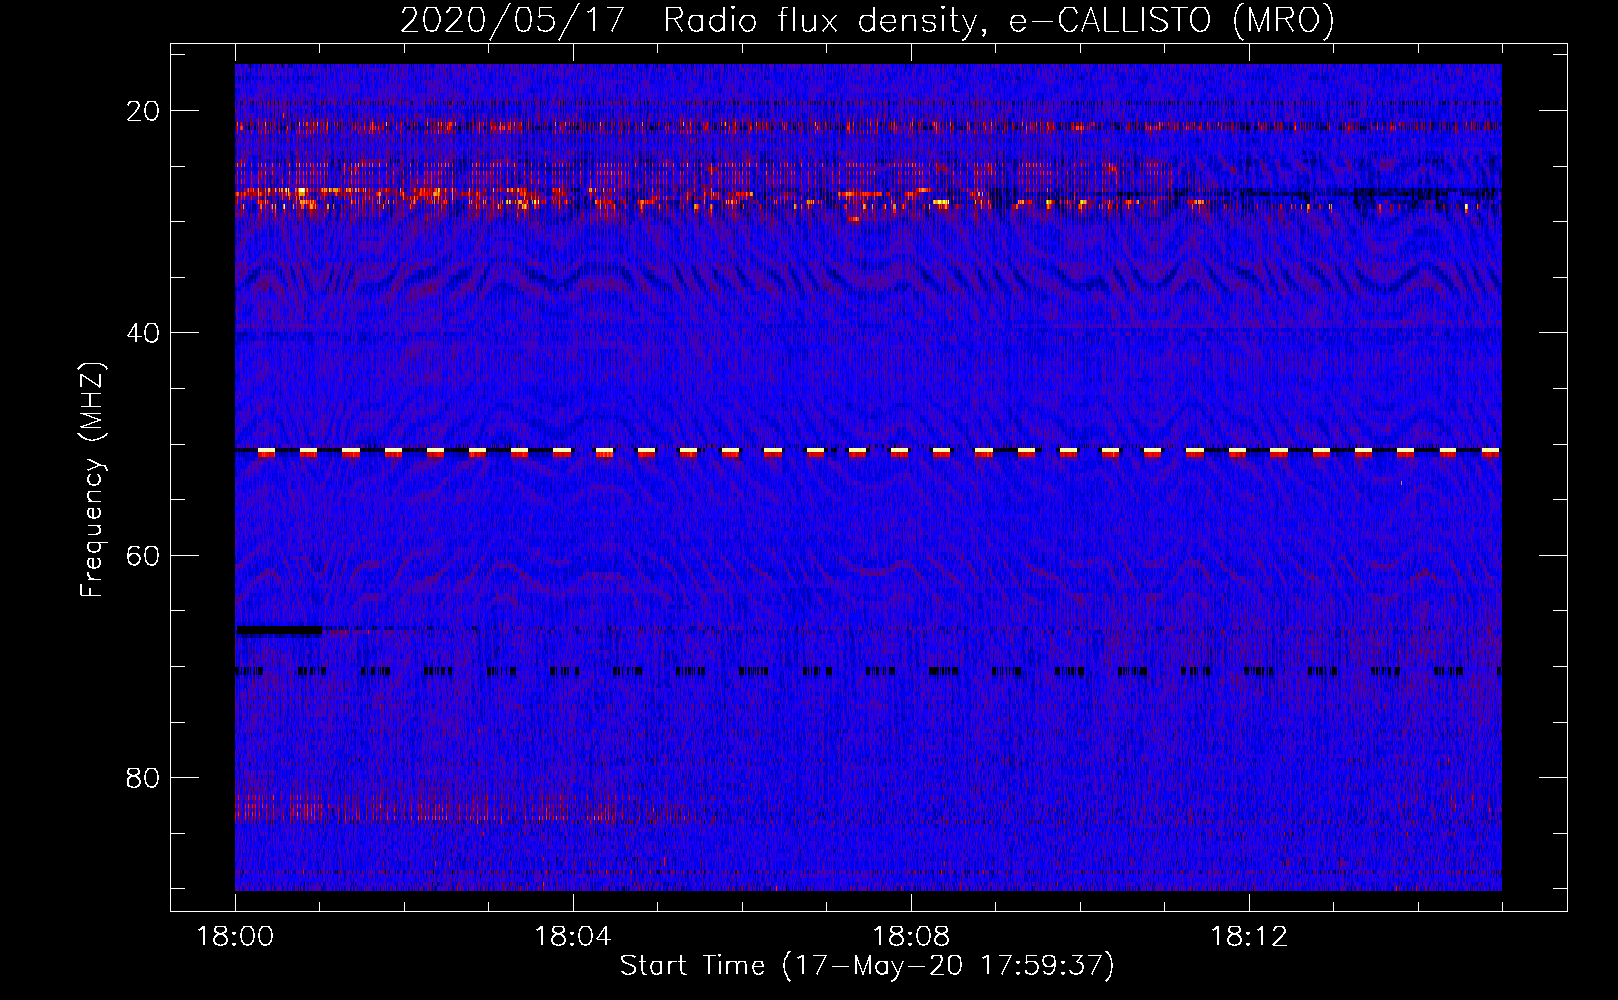The height and width of the screenshot is (1000, 1618).
Task: Click the bright dashed line near 50 MHz
Action: 868,452
